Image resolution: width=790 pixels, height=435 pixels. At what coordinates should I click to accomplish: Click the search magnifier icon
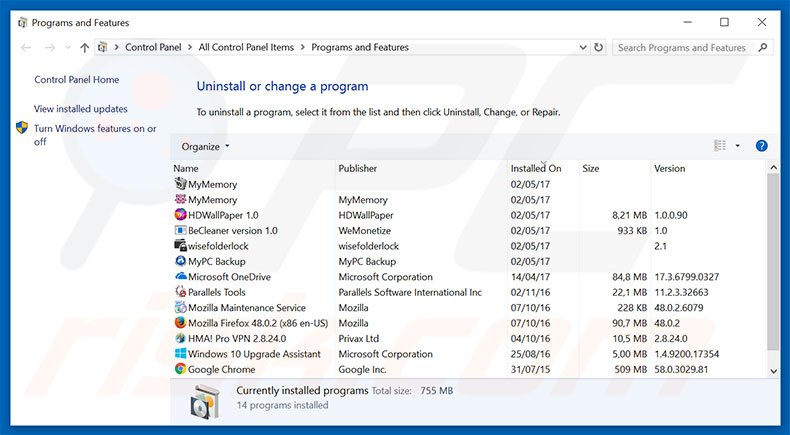pos(763,47)
